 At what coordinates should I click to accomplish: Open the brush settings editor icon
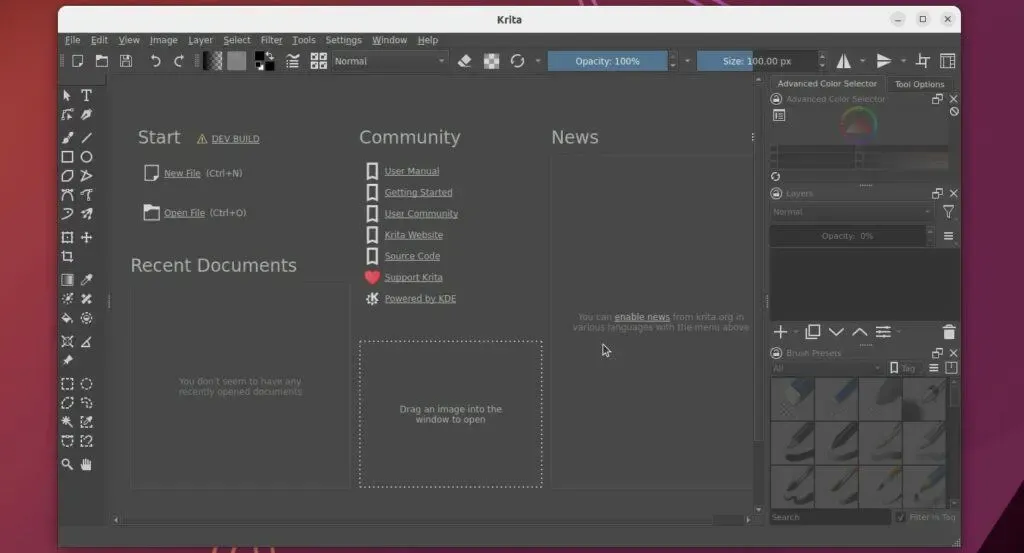coord(293,61)
